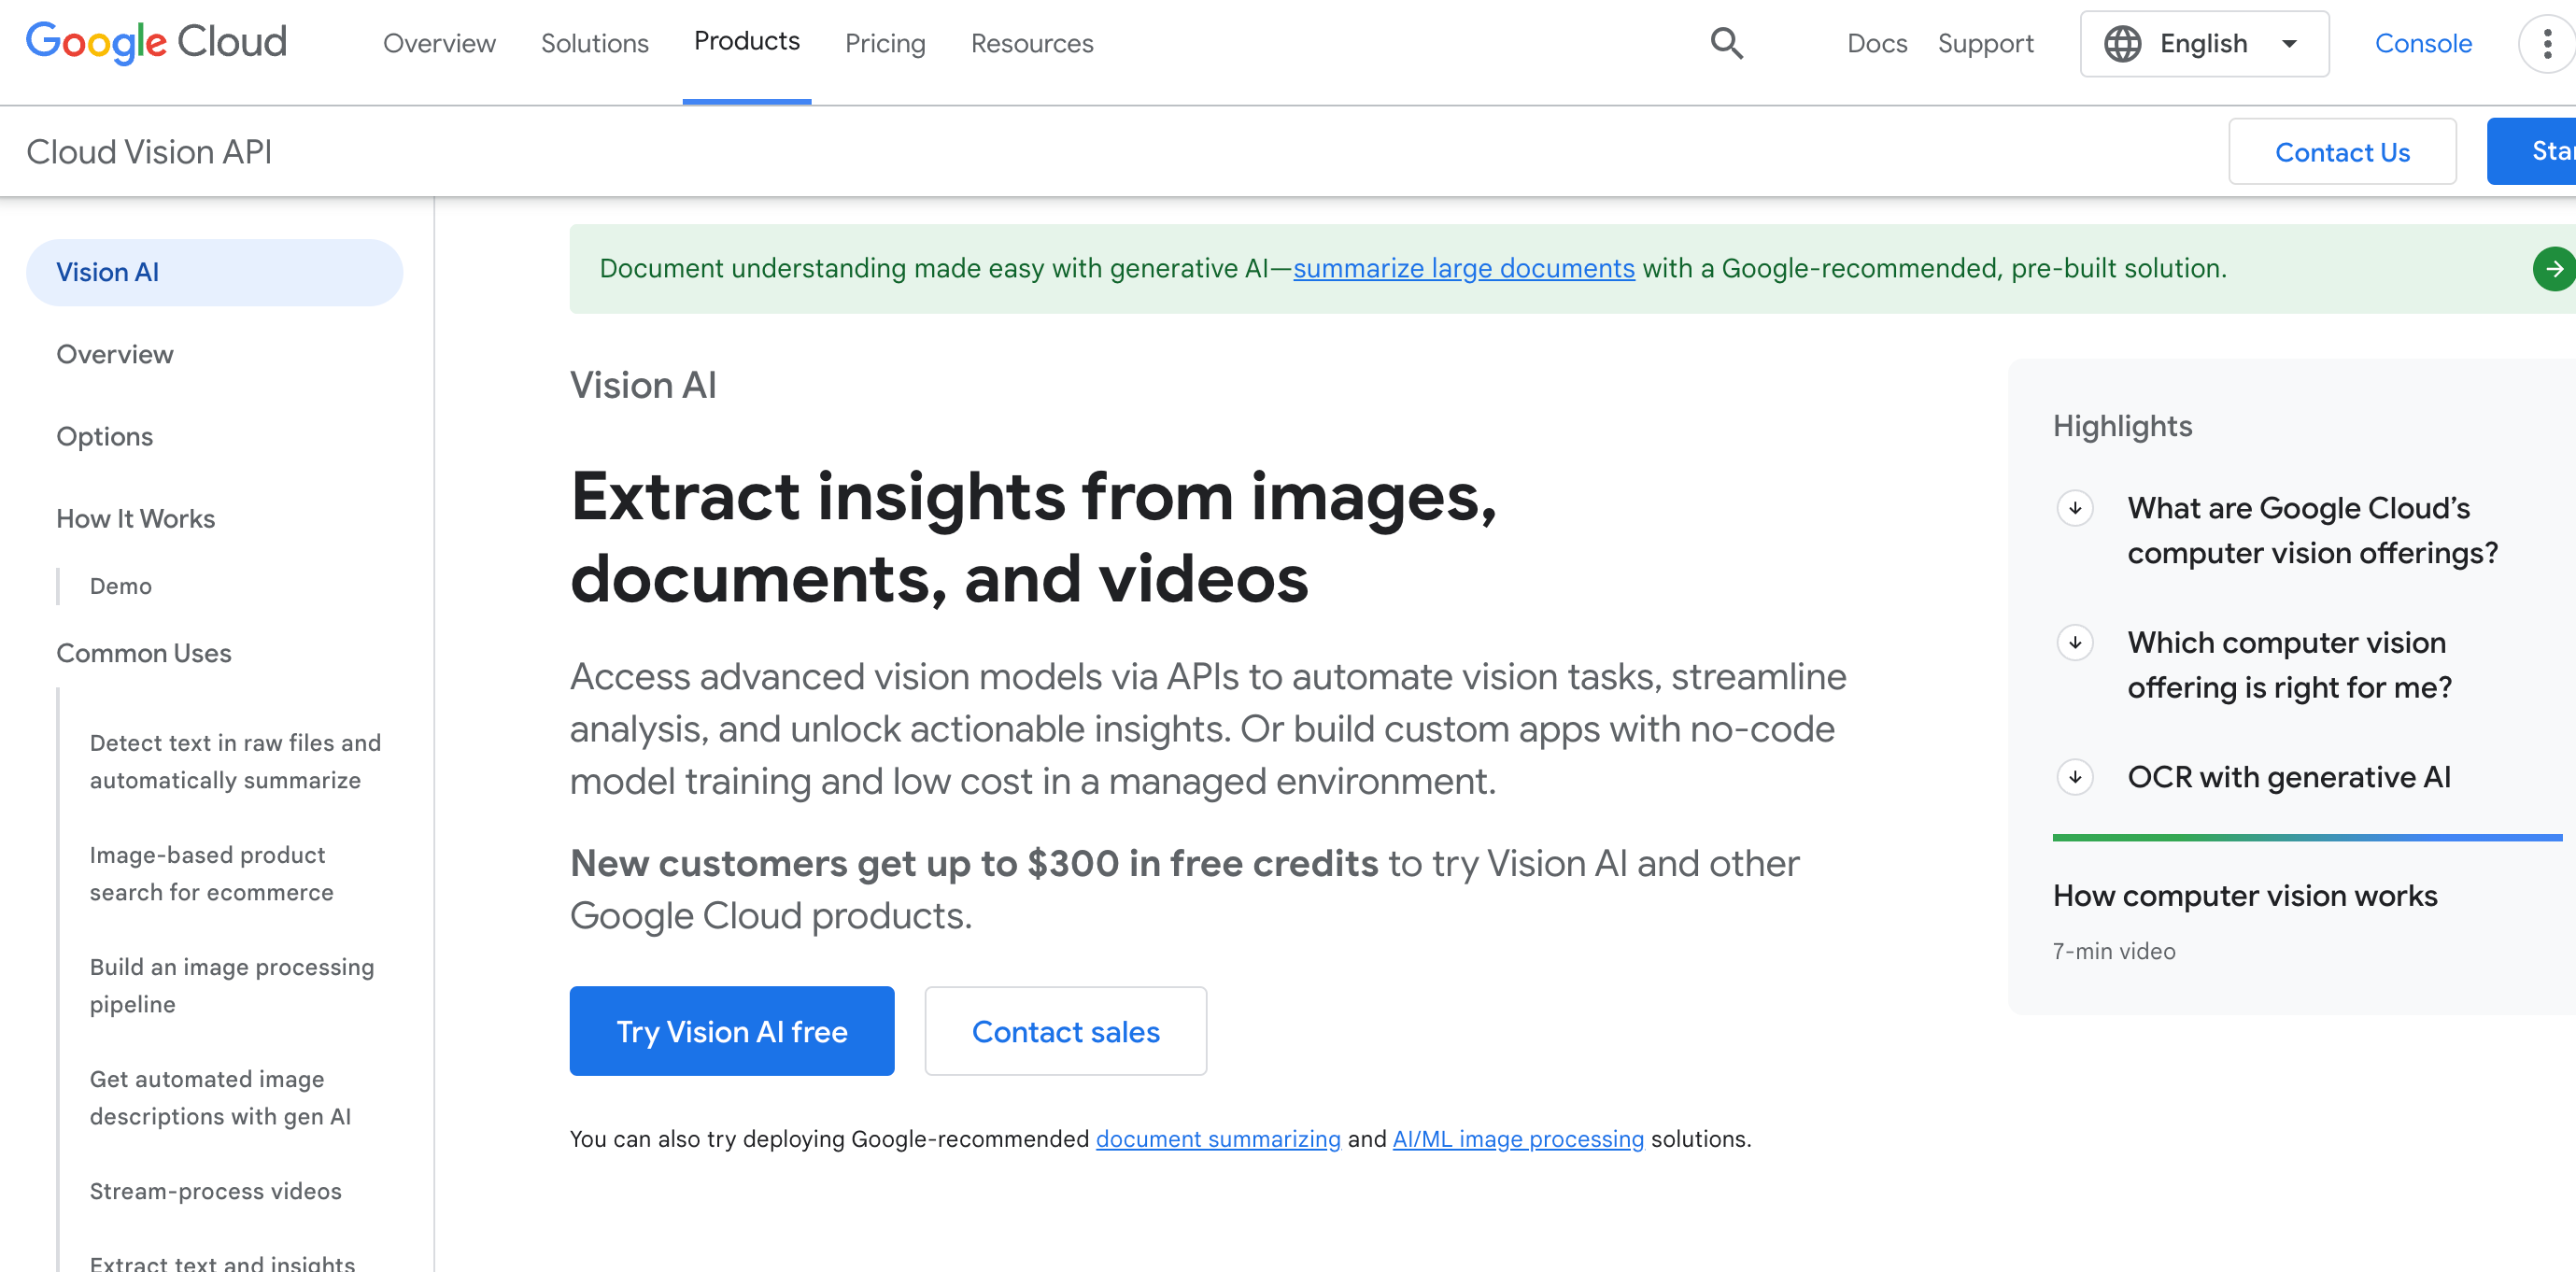Follow the "summarize large documents" link

1464,268
